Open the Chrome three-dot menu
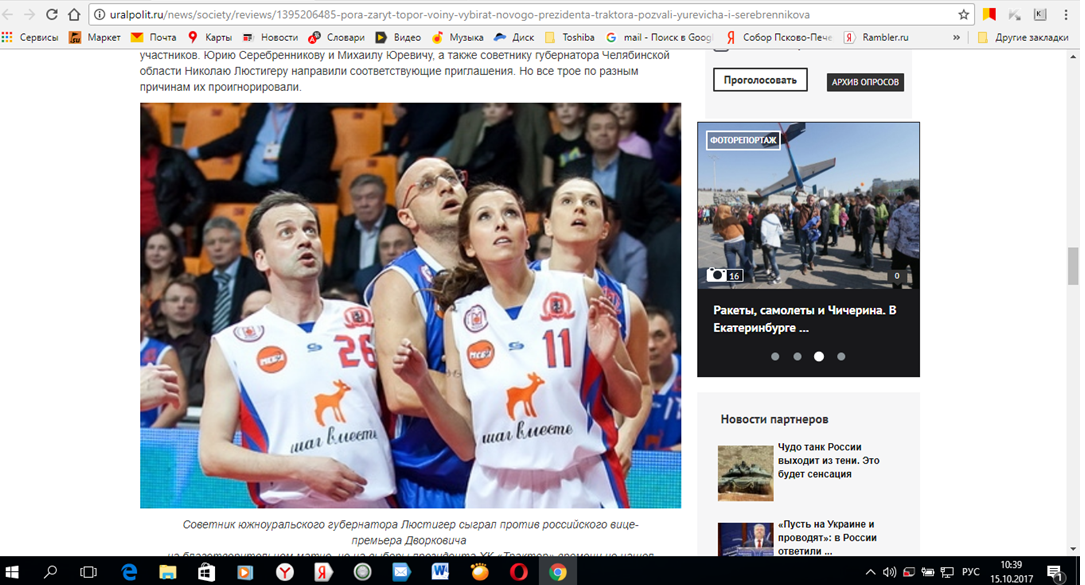 (1066, 14)
